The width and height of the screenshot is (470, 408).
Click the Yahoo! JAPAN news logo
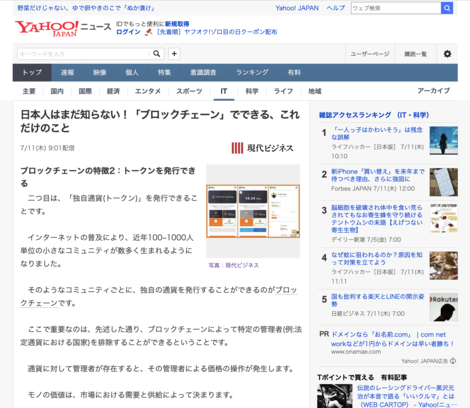pos(63,28)
